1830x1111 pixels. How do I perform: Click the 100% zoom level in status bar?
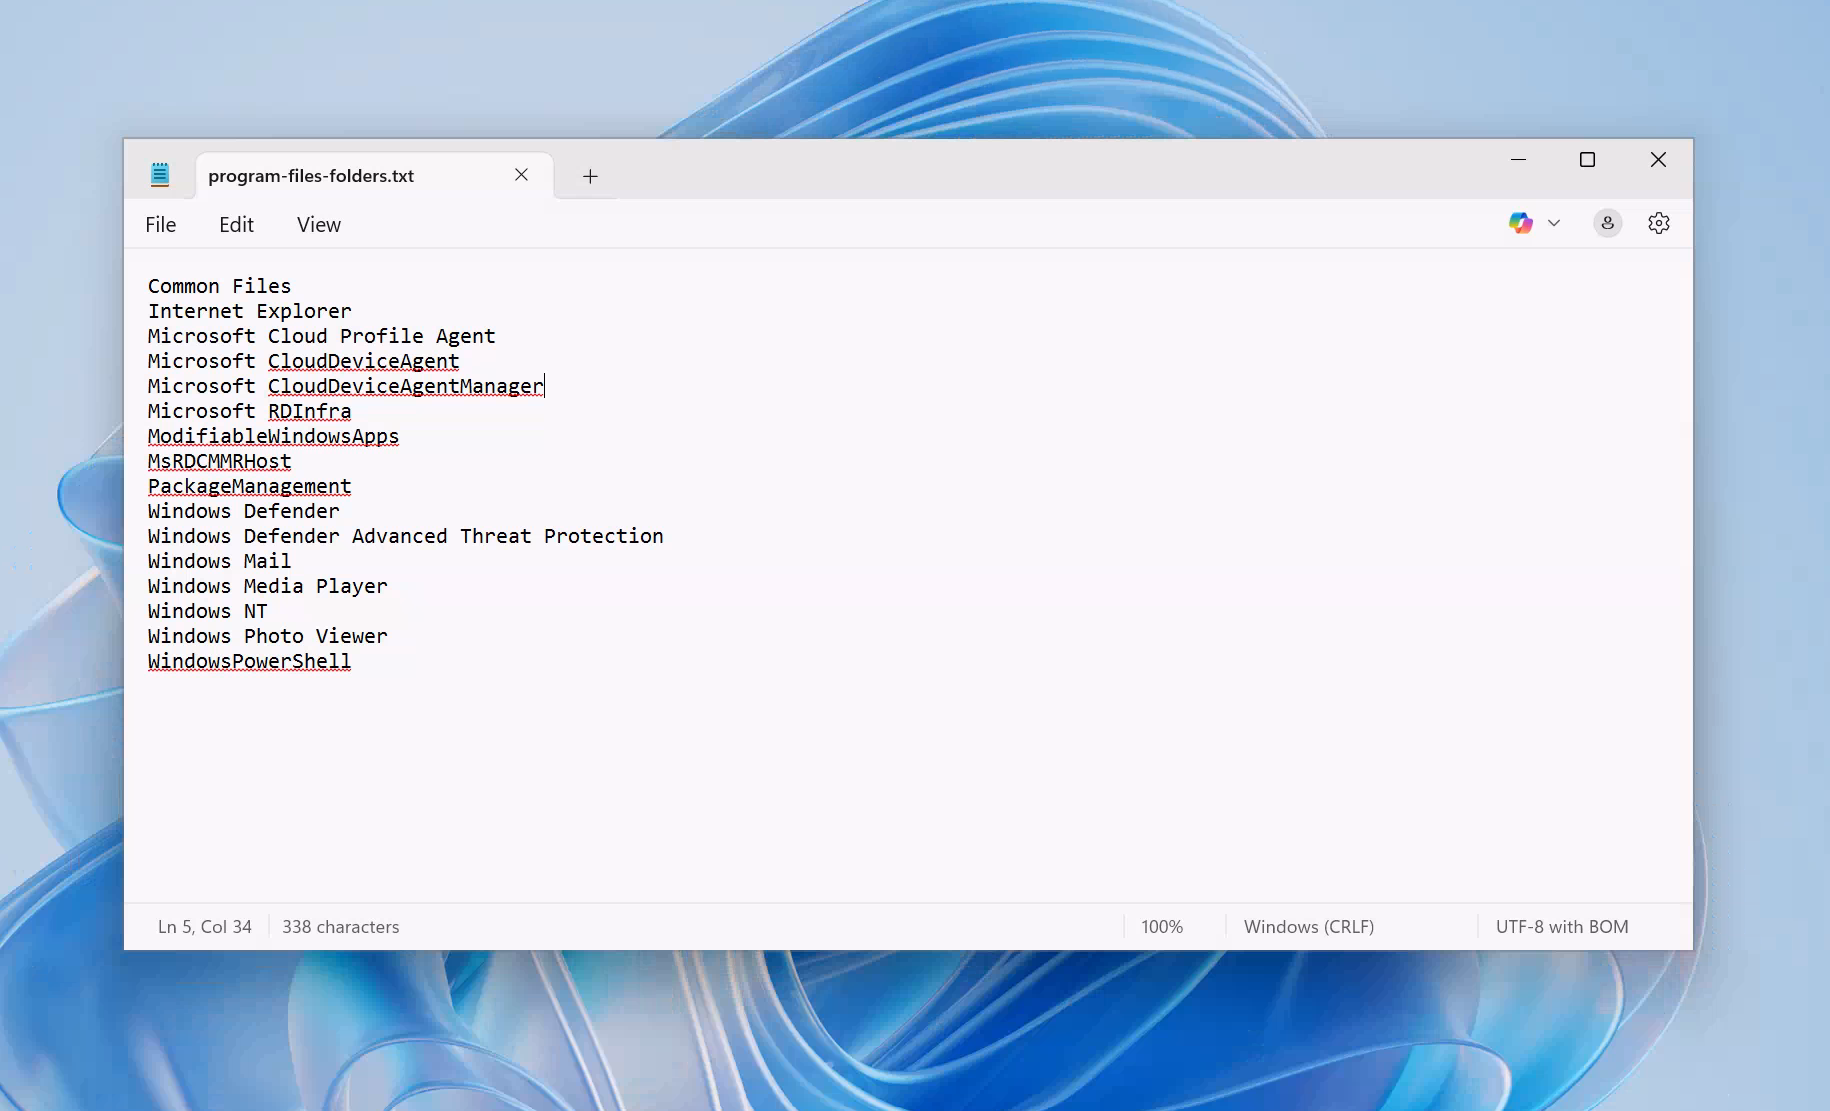(x=1162, y=927)
